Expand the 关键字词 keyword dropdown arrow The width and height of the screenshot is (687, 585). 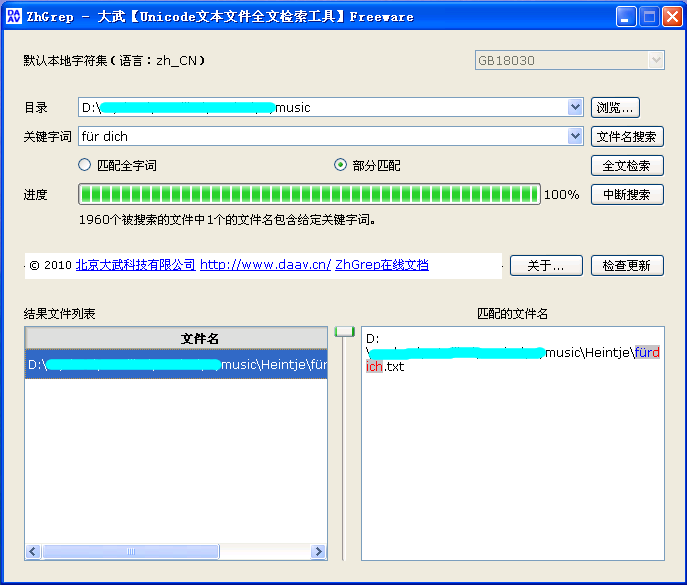pos(575,136)
